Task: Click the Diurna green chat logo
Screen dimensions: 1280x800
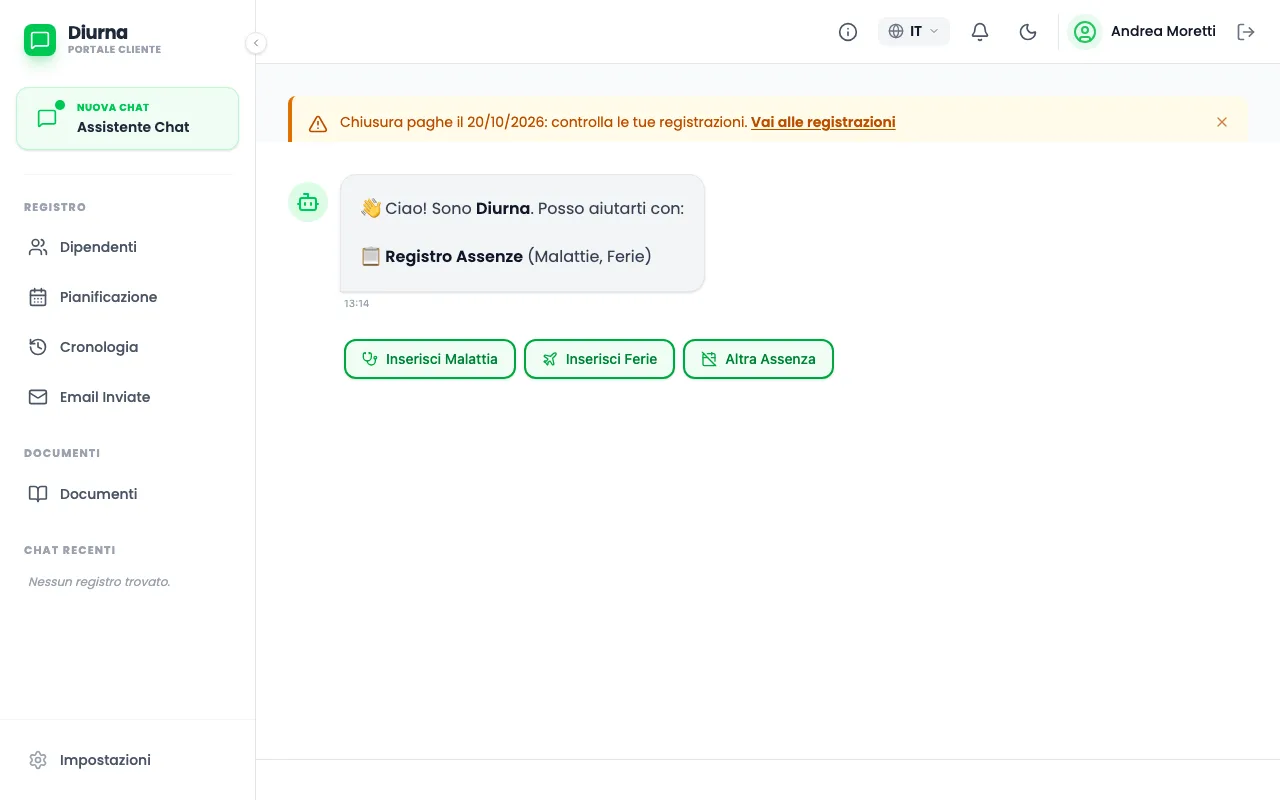Action: coord(40,40)
